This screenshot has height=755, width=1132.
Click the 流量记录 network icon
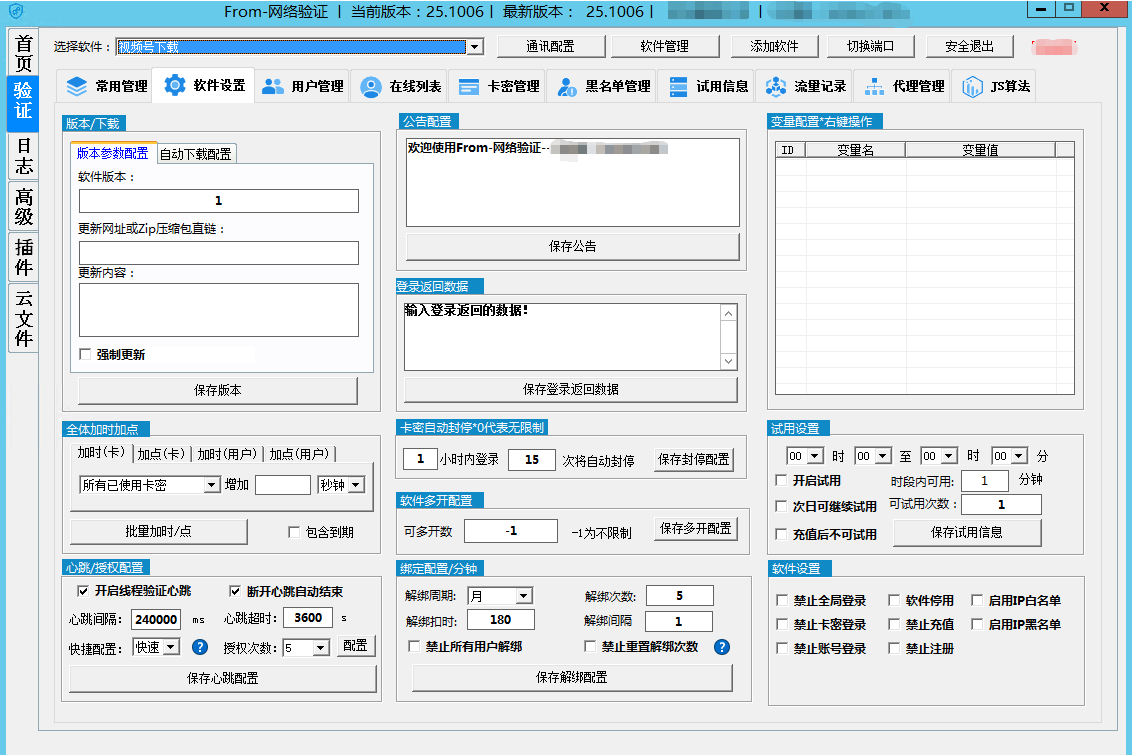click(776, 86)
